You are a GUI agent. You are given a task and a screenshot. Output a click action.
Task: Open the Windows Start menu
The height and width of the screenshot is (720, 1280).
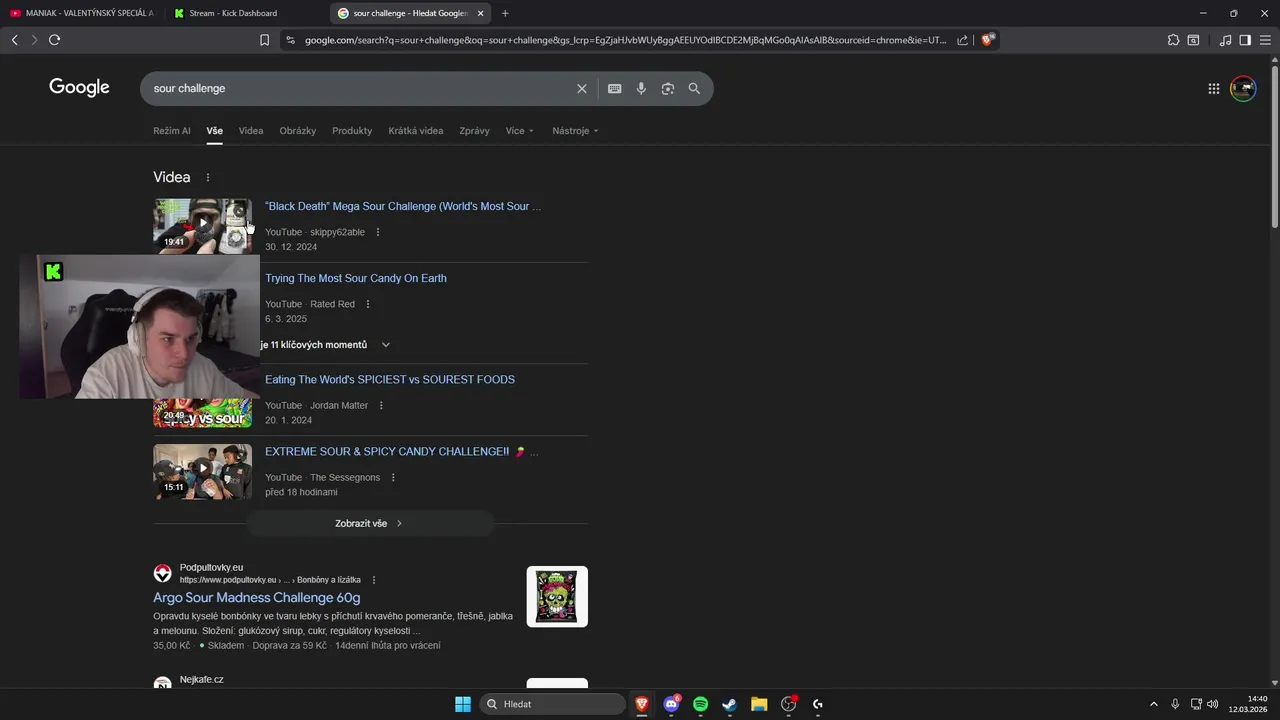[463, 704]
